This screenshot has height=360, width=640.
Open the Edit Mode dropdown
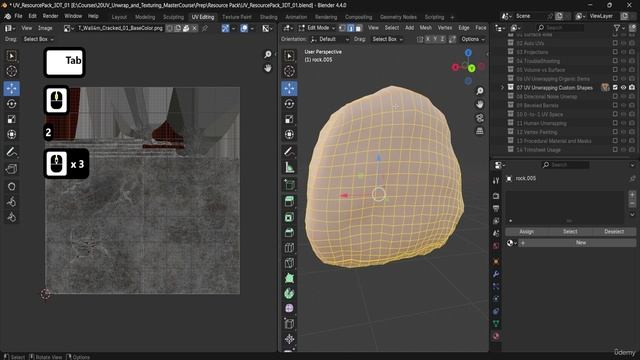(x=317, y=28)
